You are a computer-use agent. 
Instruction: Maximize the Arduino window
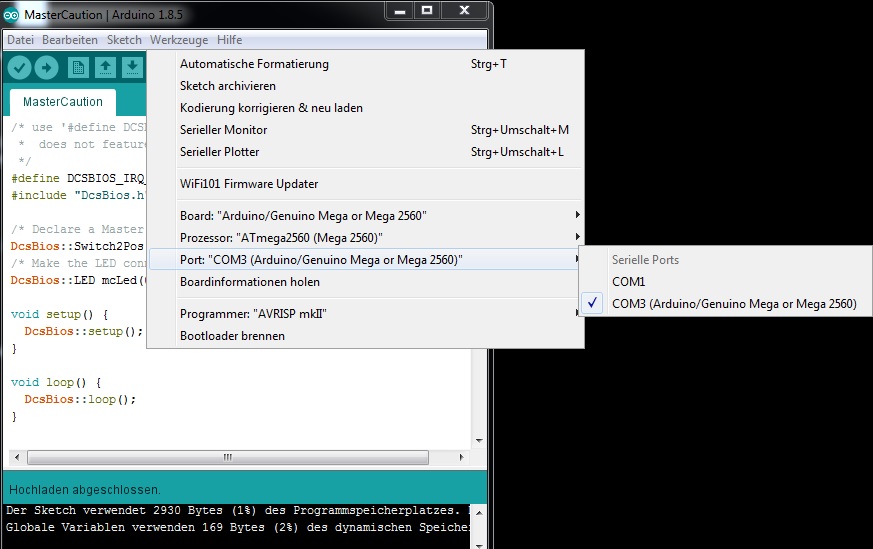coord(427,11)
